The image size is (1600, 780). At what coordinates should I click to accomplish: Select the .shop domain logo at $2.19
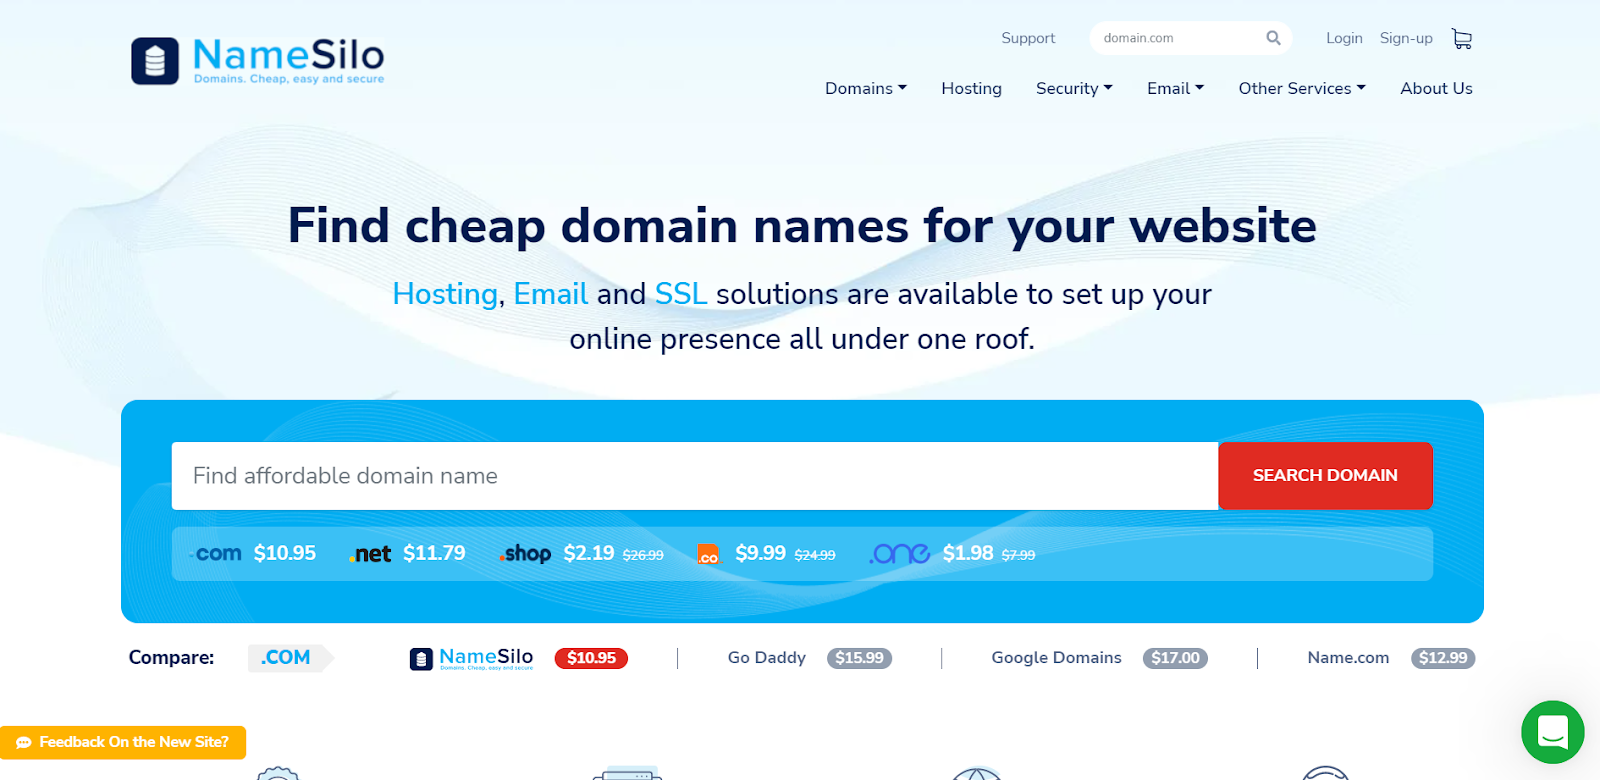[x=525, y=554]
